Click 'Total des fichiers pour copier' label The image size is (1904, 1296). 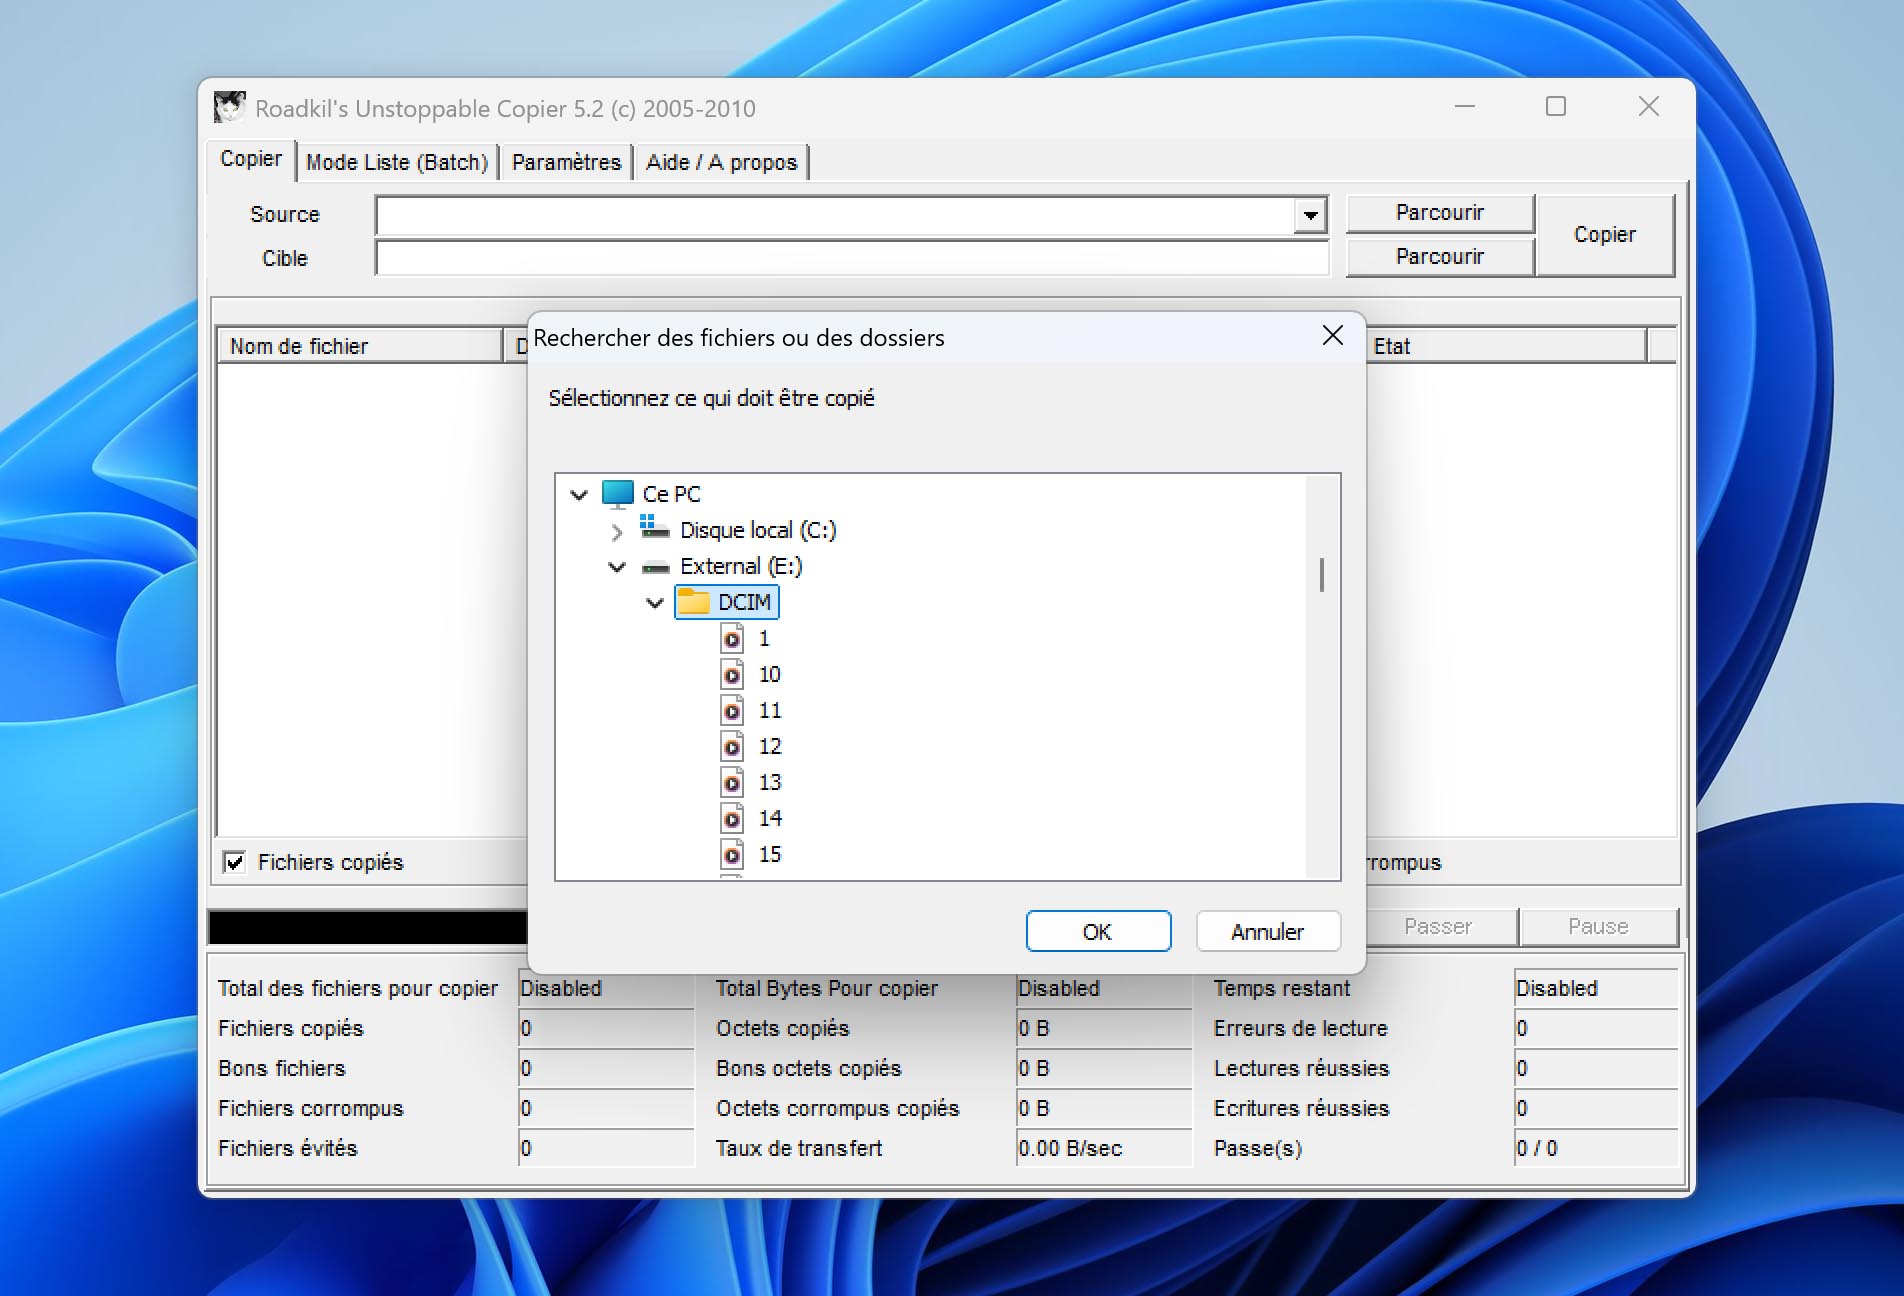(x=357, y=988)
